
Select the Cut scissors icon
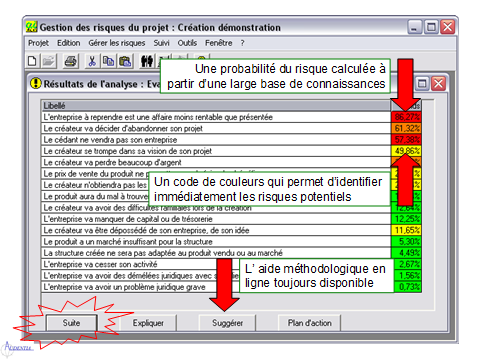pos(92,61)
